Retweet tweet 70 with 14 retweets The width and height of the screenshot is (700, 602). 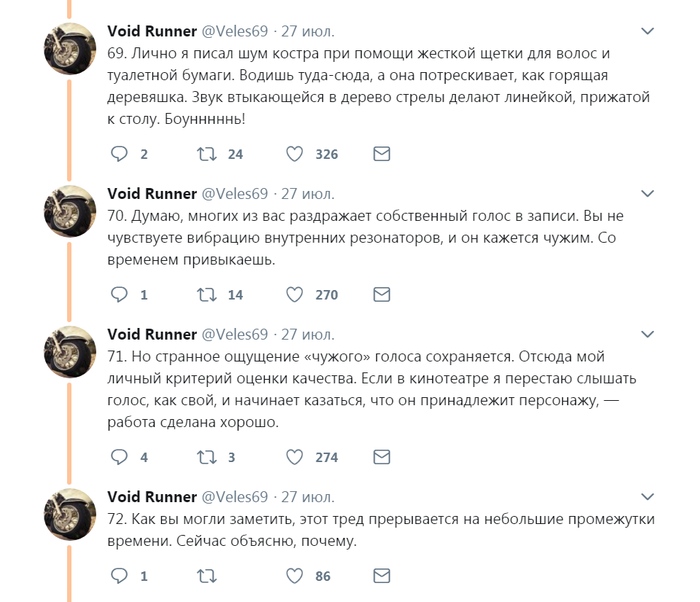[x=207, y=295]
